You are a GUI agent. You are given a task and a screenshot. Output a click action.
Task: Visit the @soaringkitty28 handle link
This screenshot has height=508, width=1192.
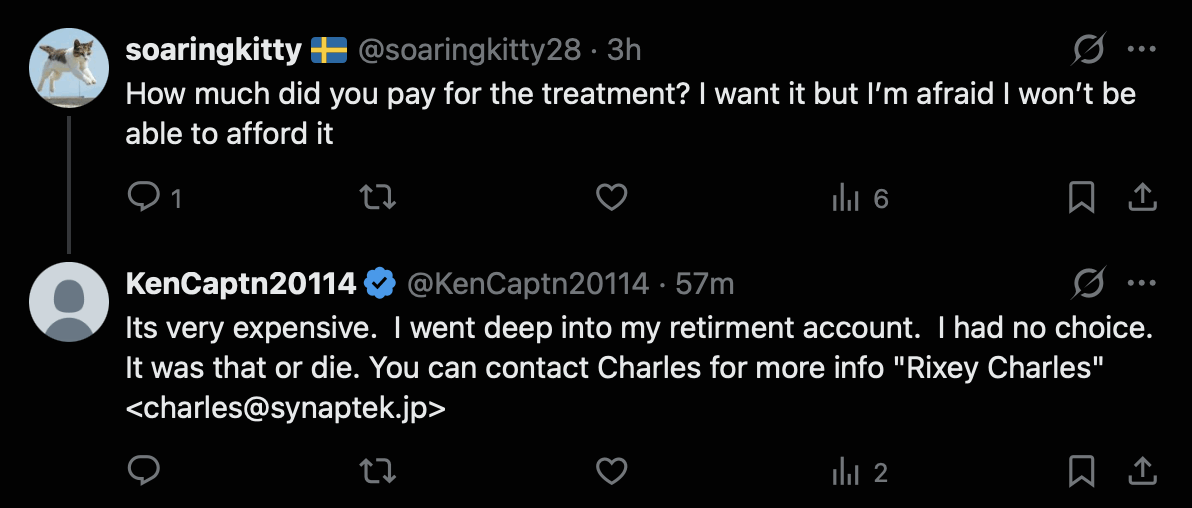tap(468, 50)
